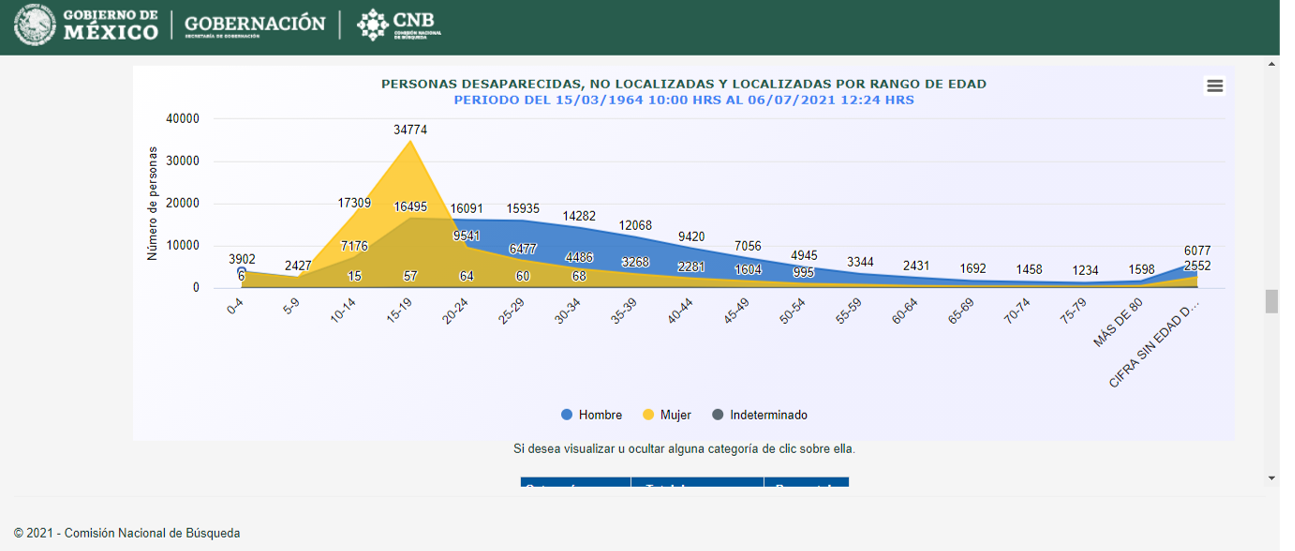
Task: Click the chart title about rango de edad
Action: point(683,84)
